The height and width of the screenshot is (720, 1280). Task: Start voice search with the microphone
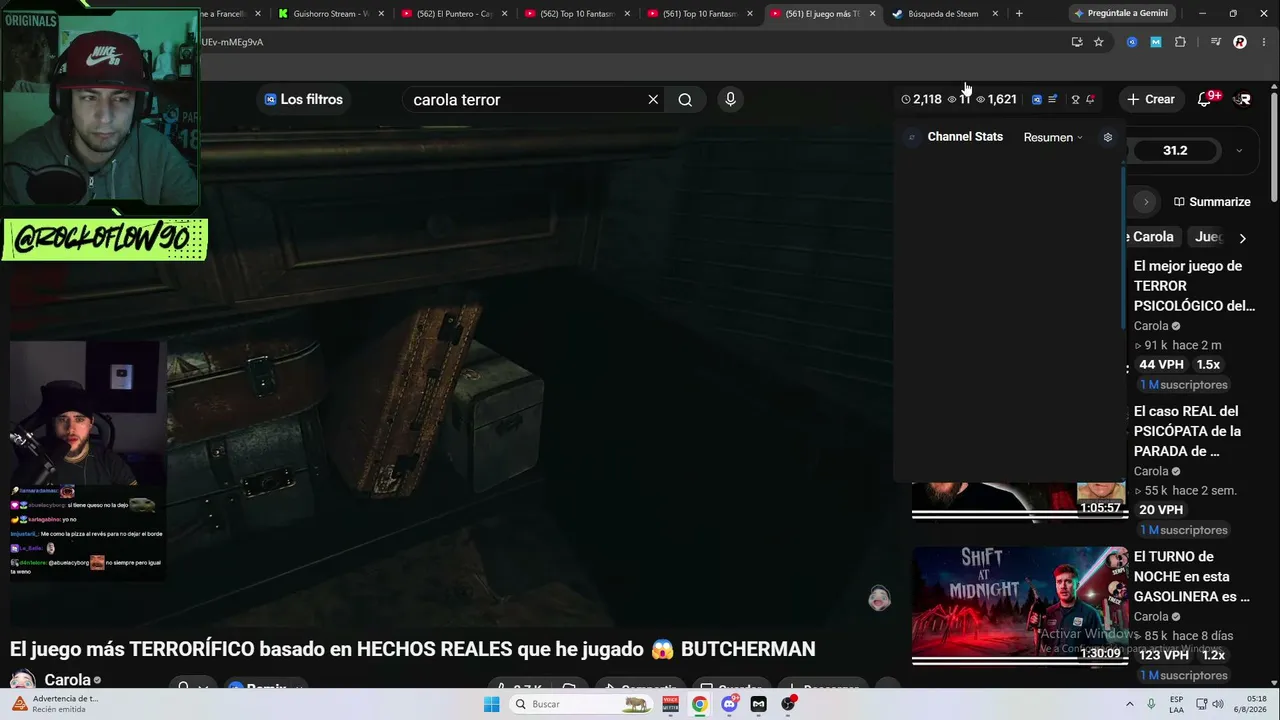coord(730,99)
